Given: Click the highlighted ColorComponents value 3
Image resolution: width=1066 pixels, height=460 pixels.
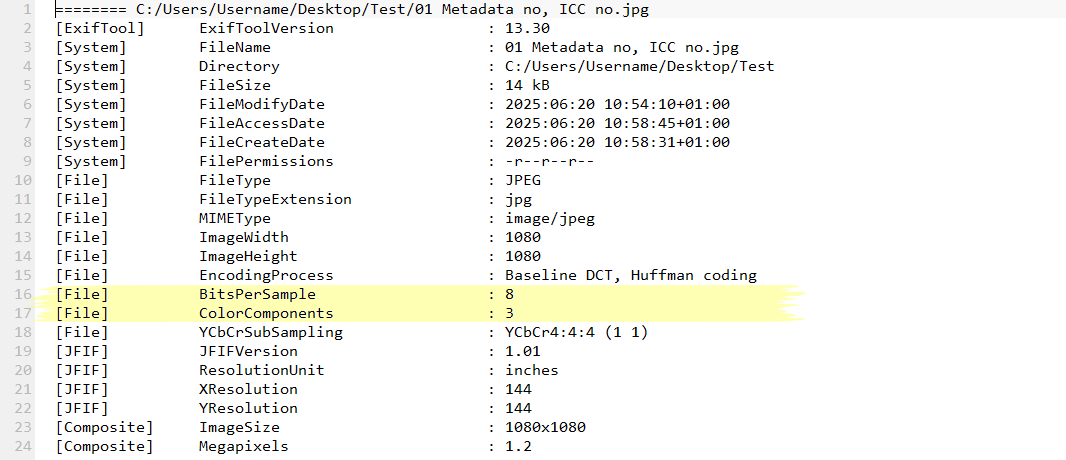Looking at the screenshot, I should coord(510,313).
